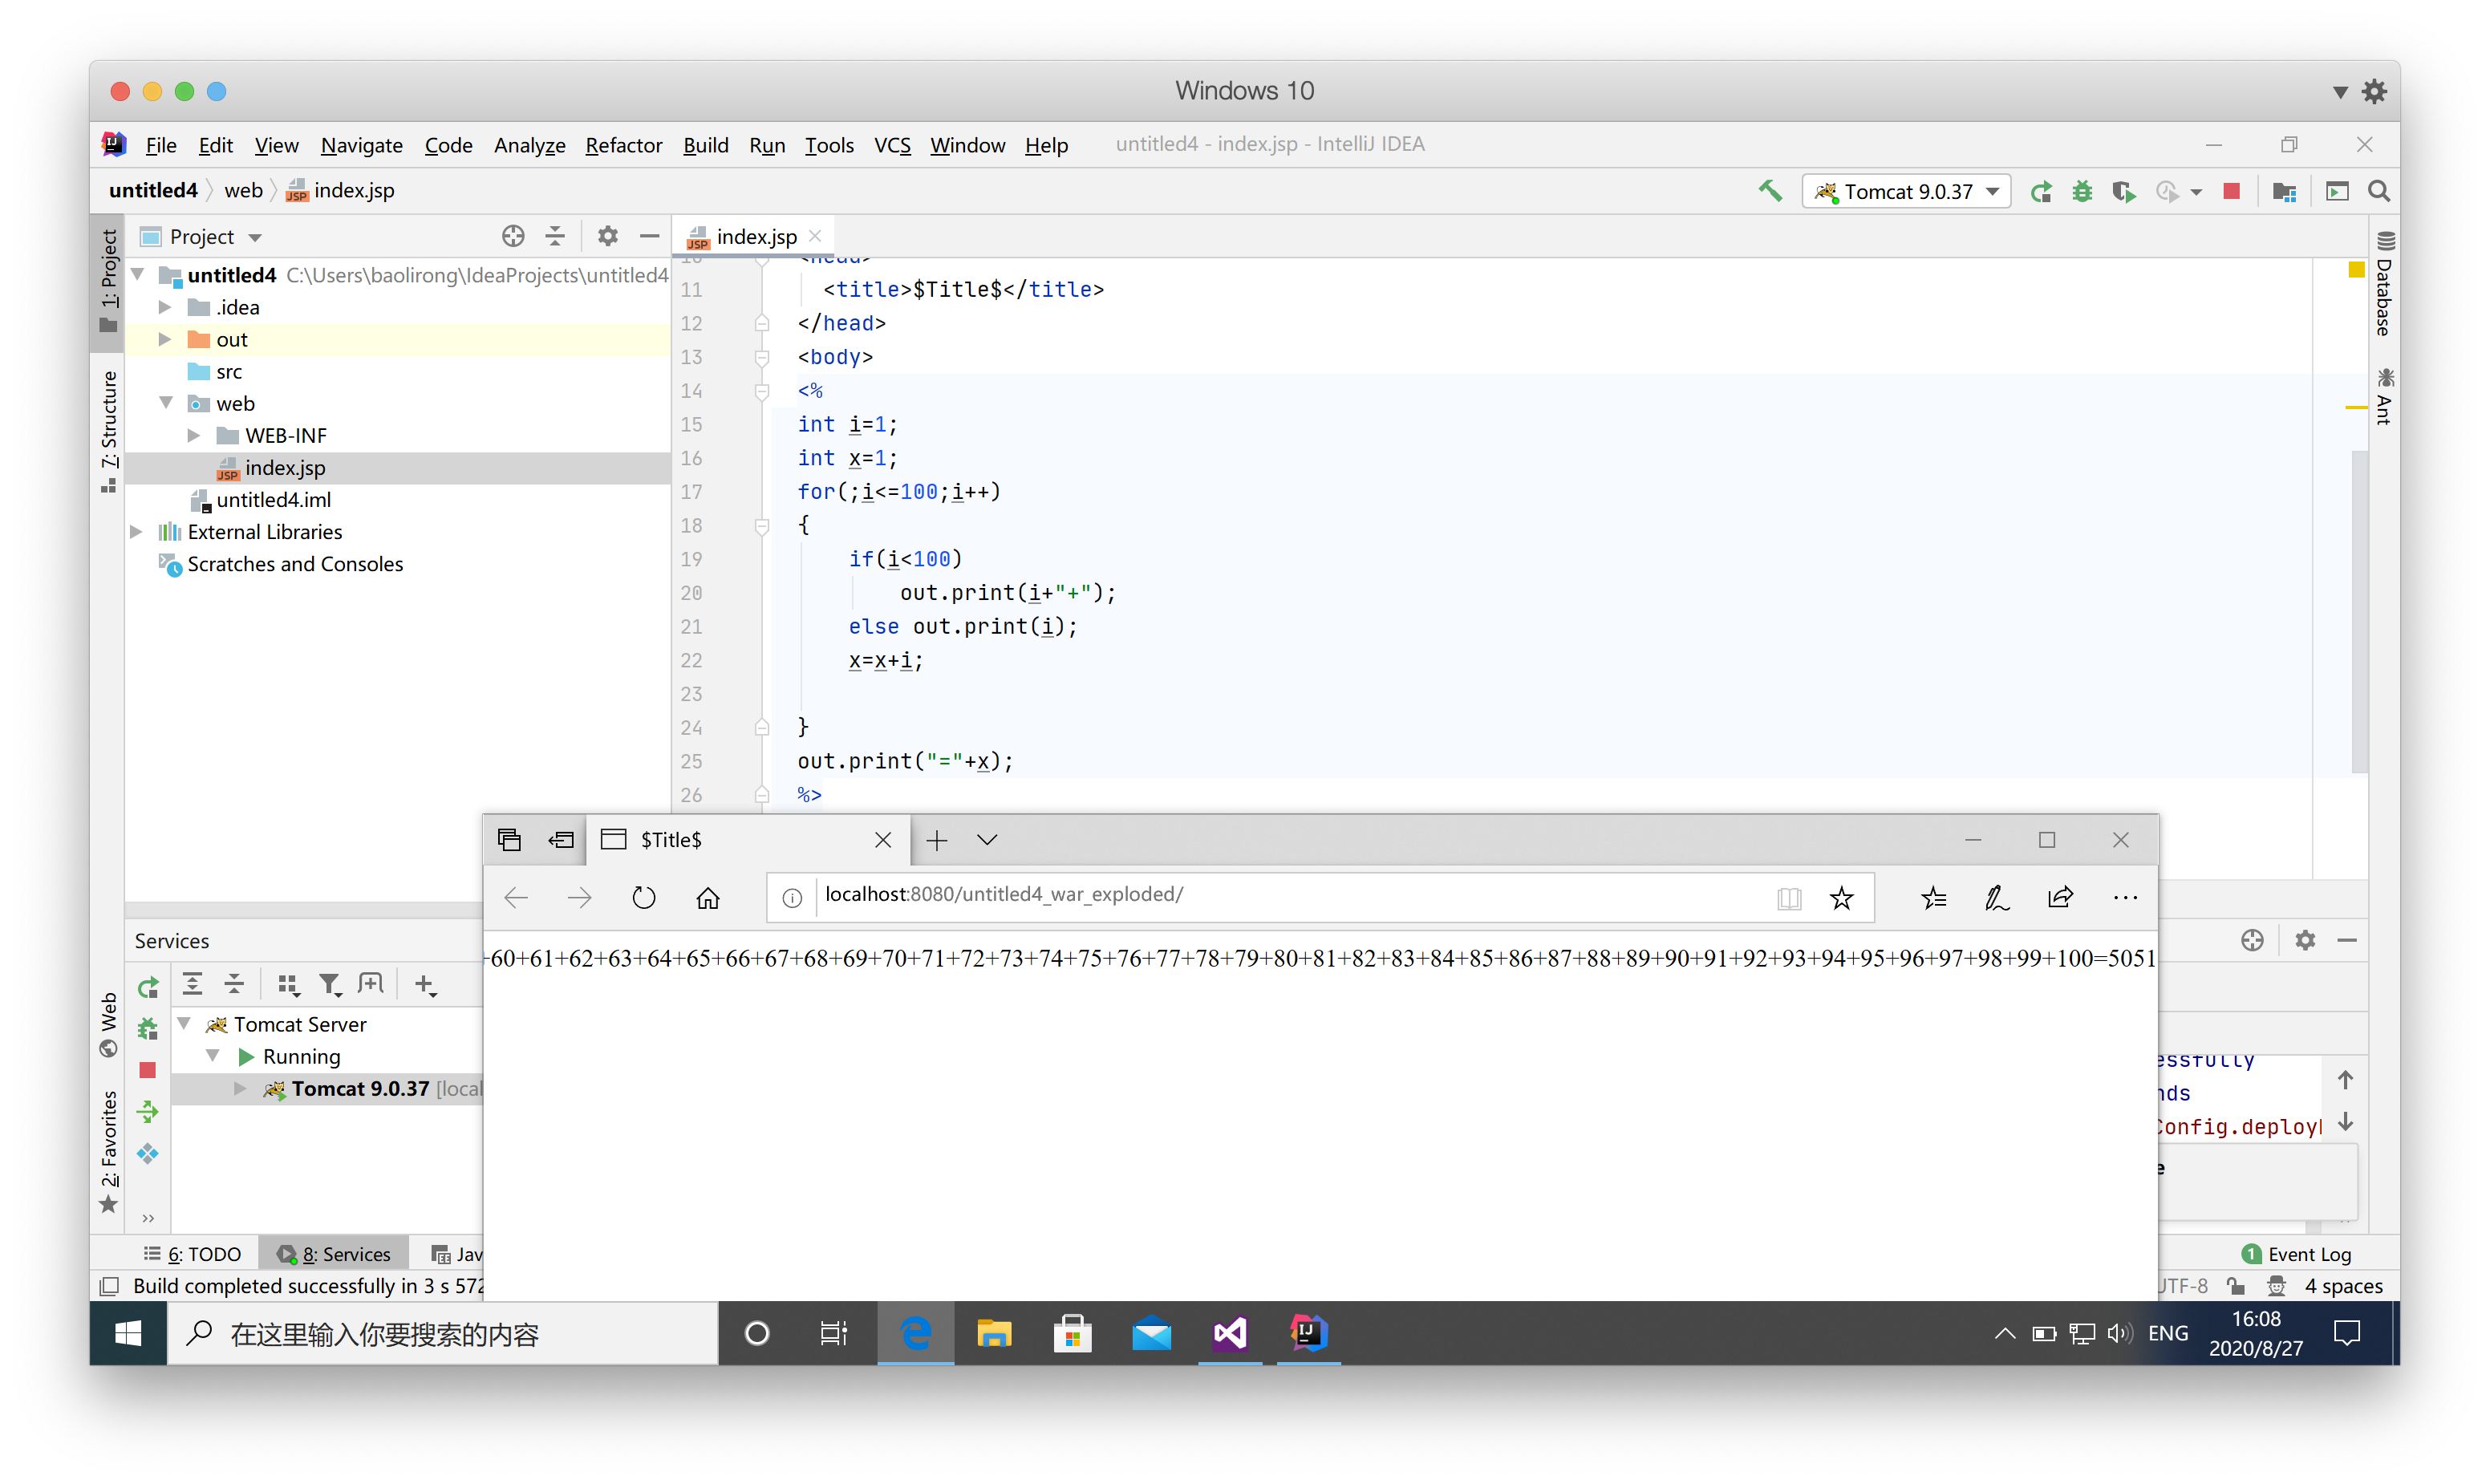Viewport: 2490px width, 1484px height.
Task: Expand the WEB-INF folder
Action: pyautogui.click(x=194, y=435)
